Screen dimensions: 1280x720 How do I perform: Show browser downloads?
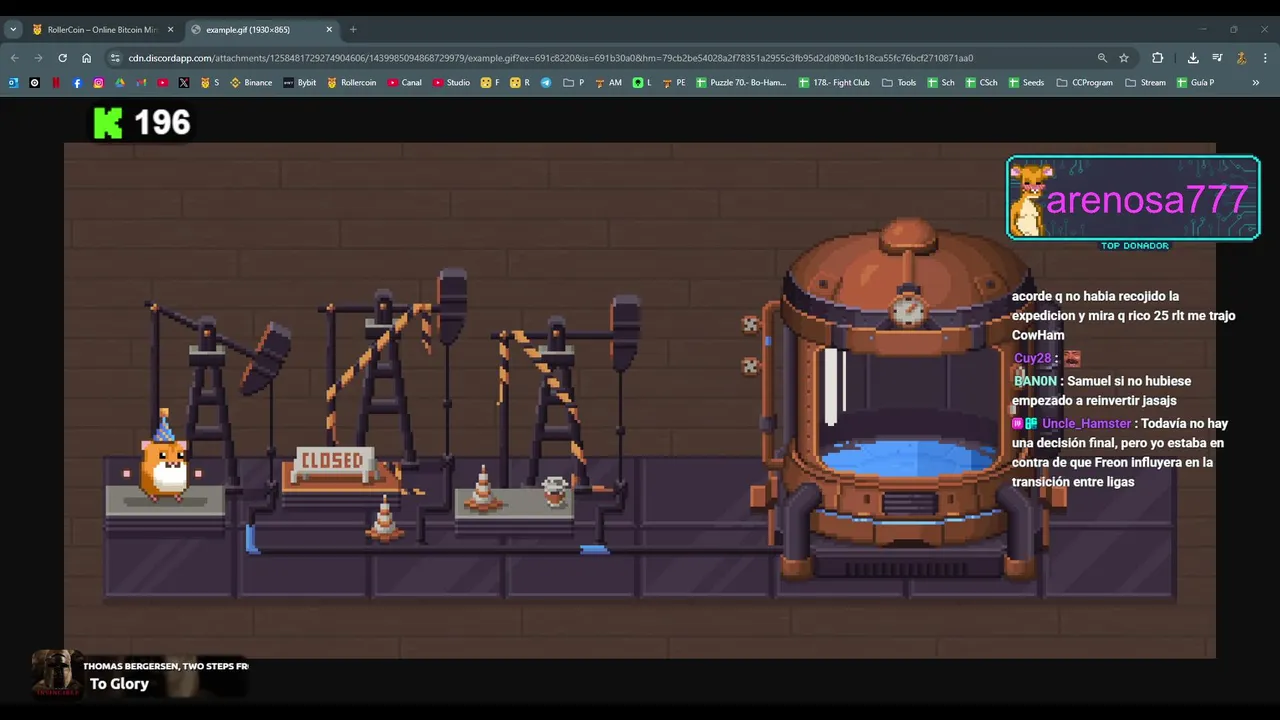click(x=1193, y=58)
